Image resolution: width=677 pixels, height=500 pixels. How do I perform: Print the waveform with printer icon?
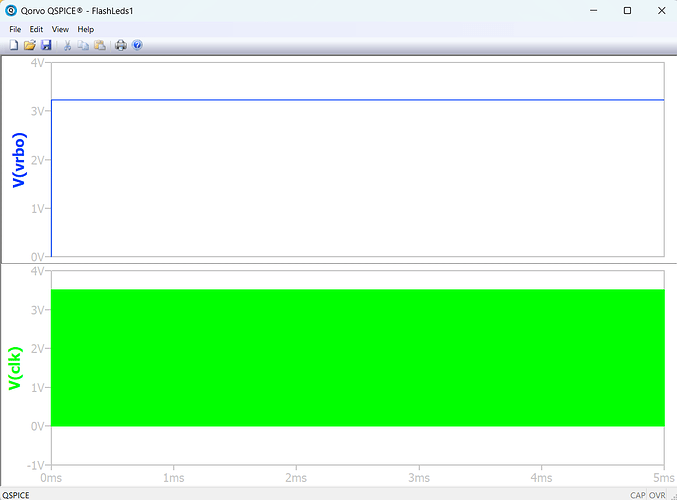121,45
